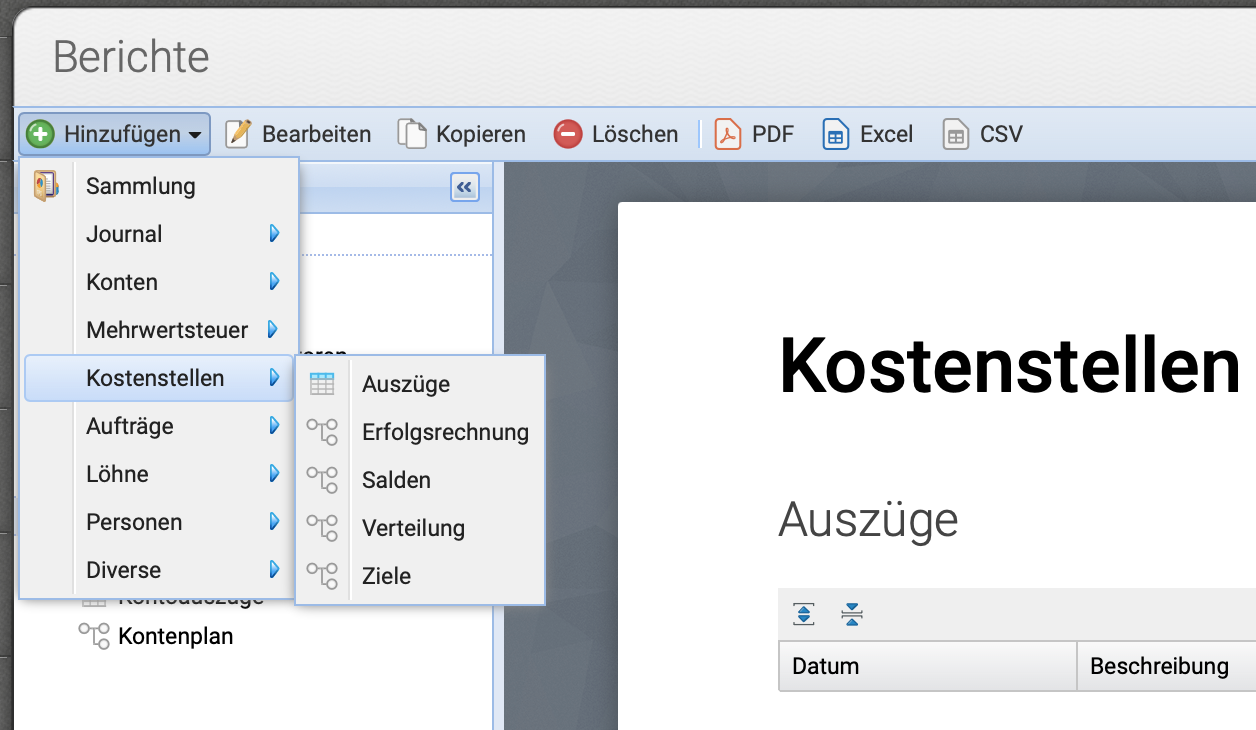Choose Auszüge in the submenu
Viewport: 1256px width, 730px height.
click(420, 384)
